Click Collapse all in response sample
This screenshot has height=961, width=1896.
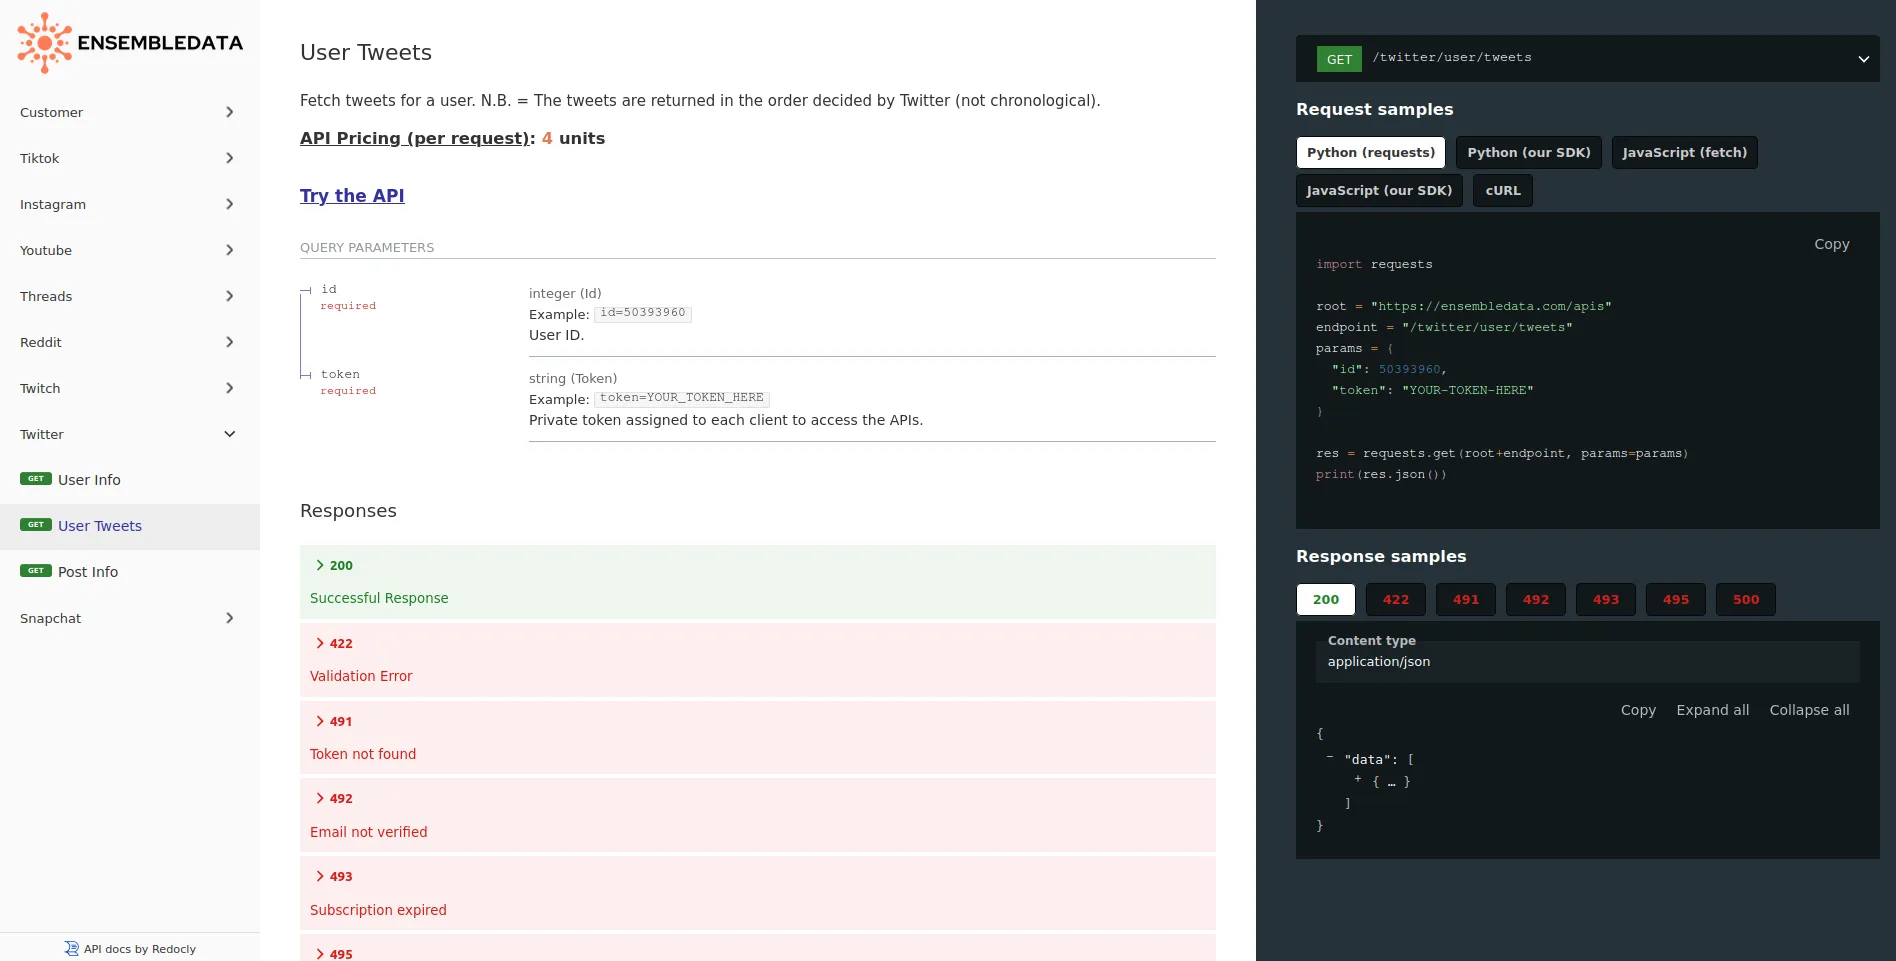click(x=1809, y=710)
